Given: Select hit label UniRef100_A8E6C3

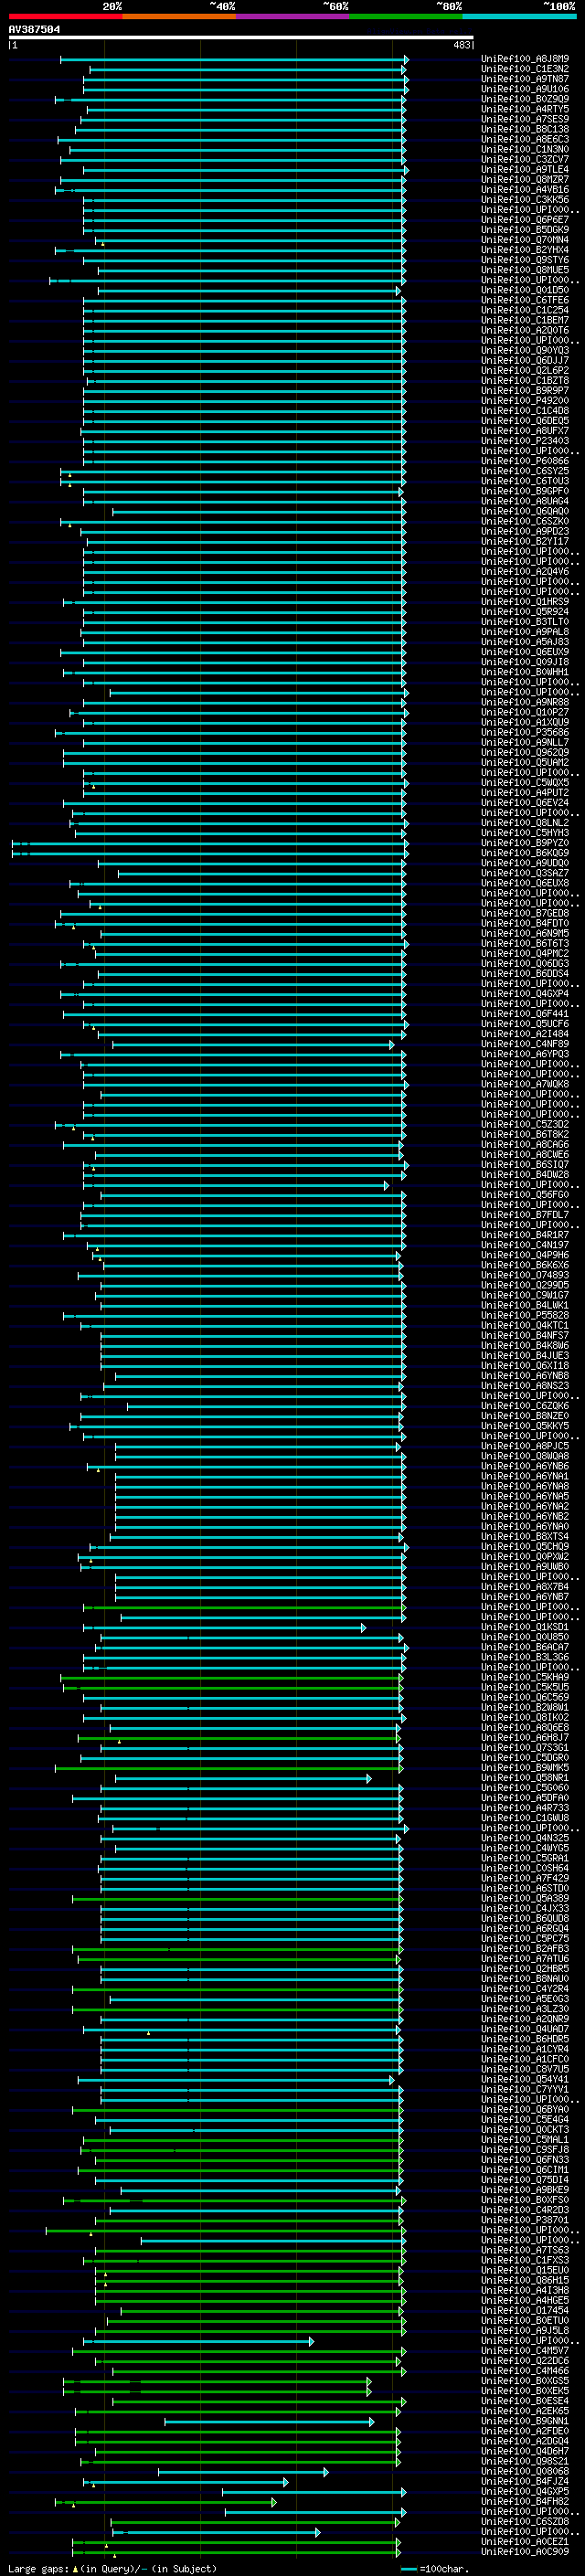Looking at the screenshot, I should click(x=525, y=139).
